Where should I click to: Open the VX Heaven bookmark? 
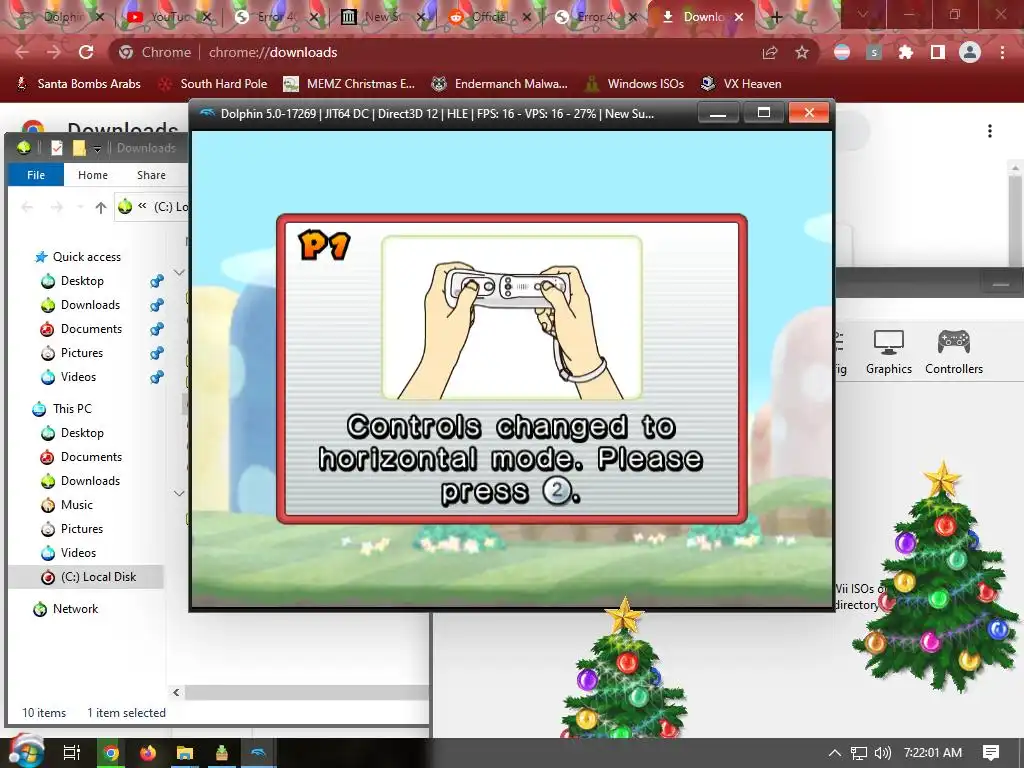pyautogui.click(x=741, y=84)
